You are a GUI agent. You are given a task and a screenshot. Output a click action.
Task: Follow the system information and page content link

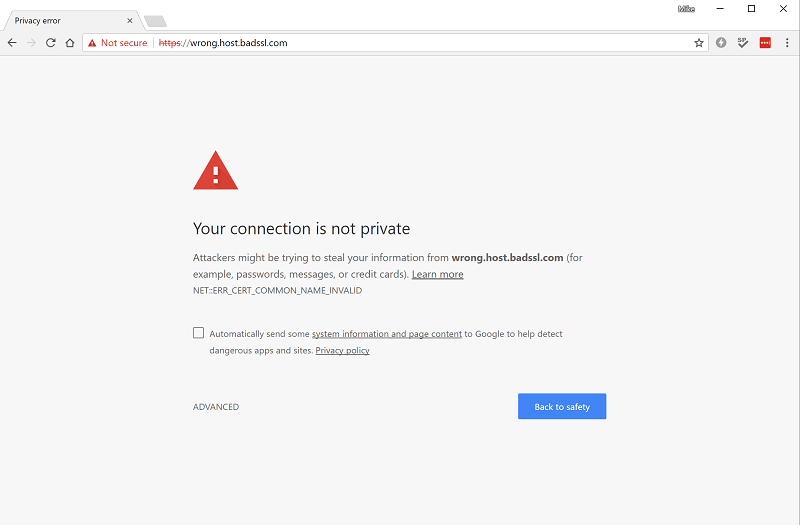tap(387, 334)
